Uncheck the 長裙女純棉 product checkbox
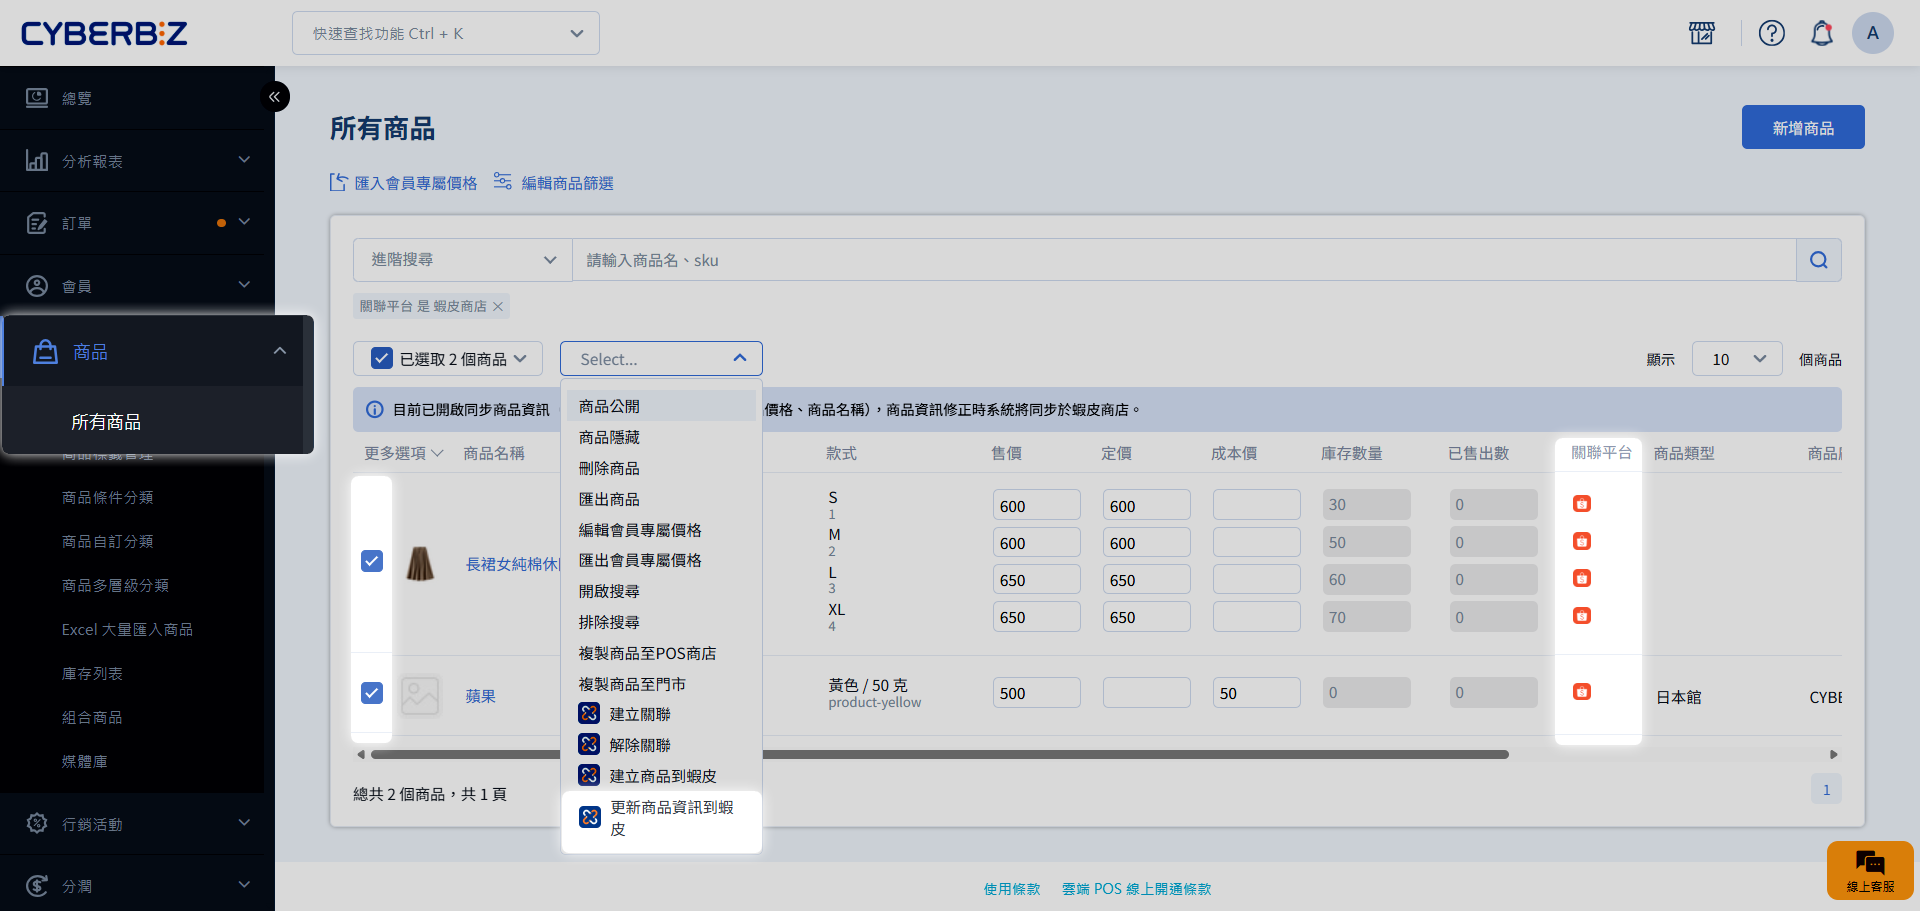 point(372,561)
